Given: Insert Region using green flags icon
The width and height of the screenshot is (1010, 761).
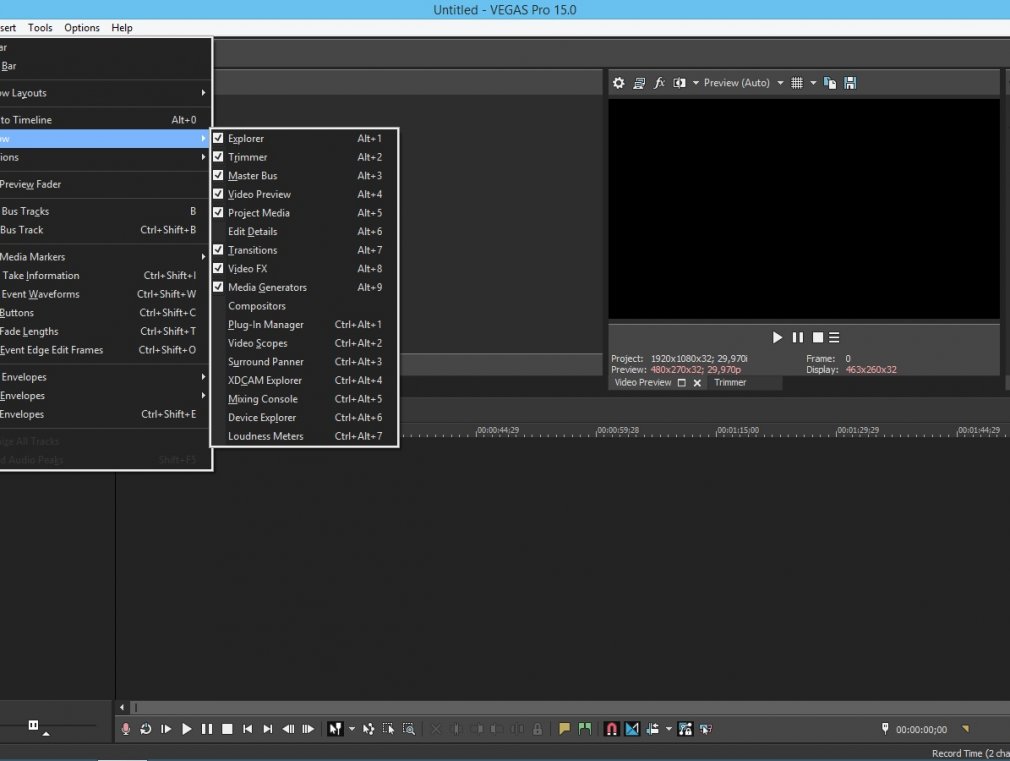Looking at the screenshot, I should click(x=584, y=729).
